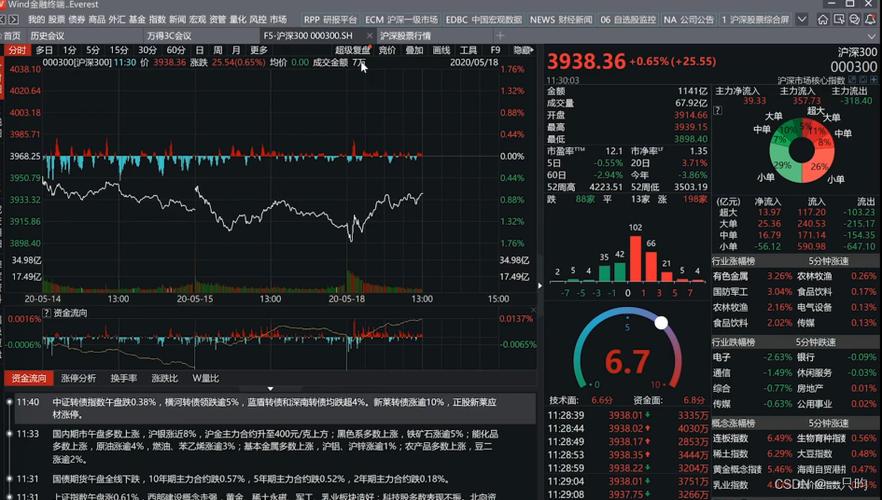
Task: Click the 26% 小单 segment of the donut chart
Action: [x=817, y=168]
